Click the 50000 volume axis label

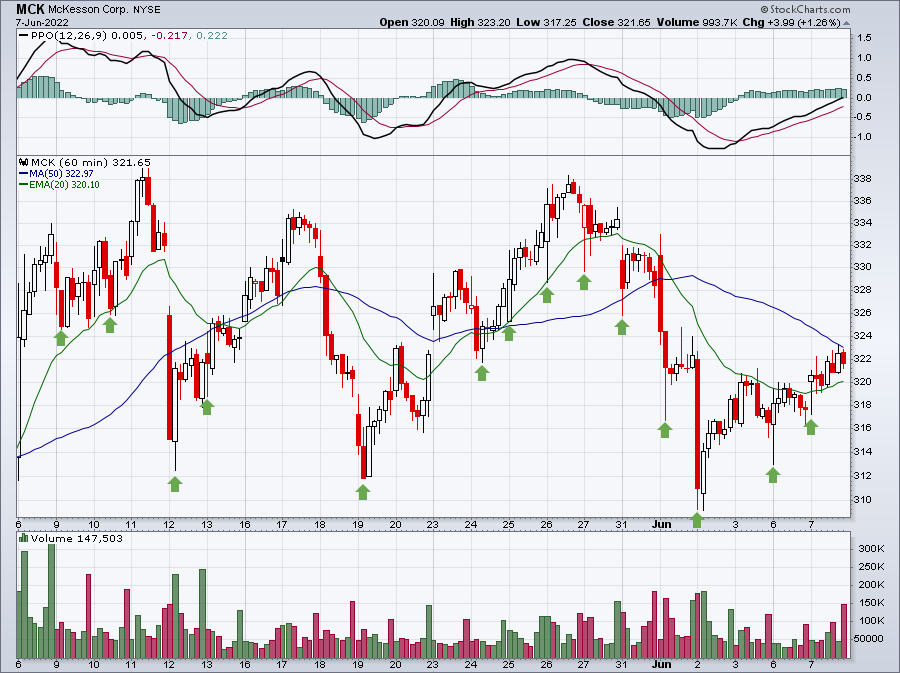pyautogui.click(x=869, y=639)
